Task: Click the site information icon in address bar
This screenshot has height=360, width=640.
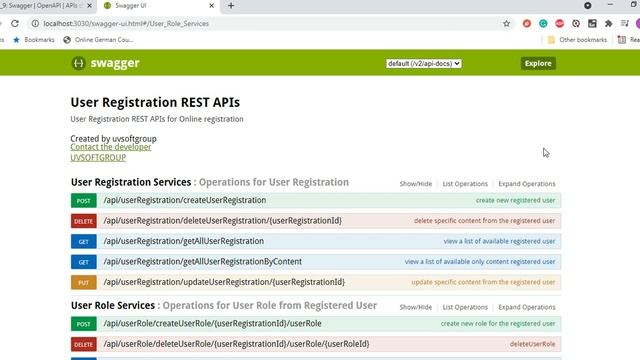Action: 36,24
